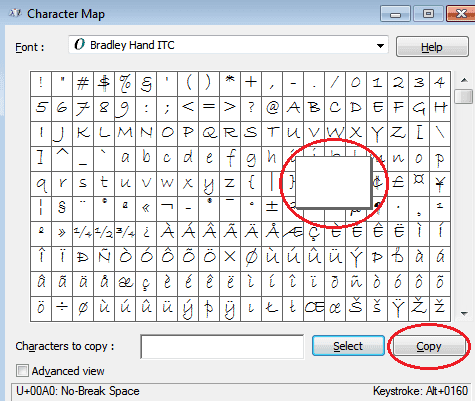Select the capital Q character

tap(209, 133)
